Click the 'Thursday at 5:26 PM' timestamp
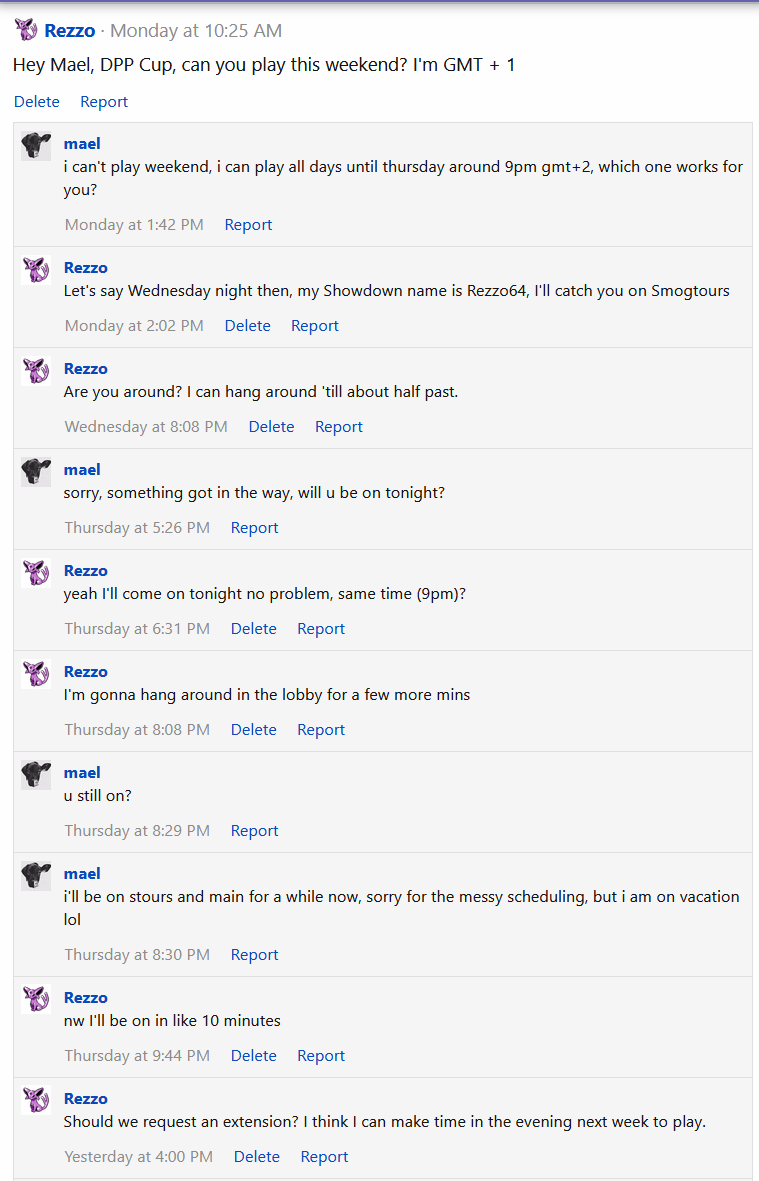The width and height of the screenshot is (759, 1181). [x=137, y=527]
